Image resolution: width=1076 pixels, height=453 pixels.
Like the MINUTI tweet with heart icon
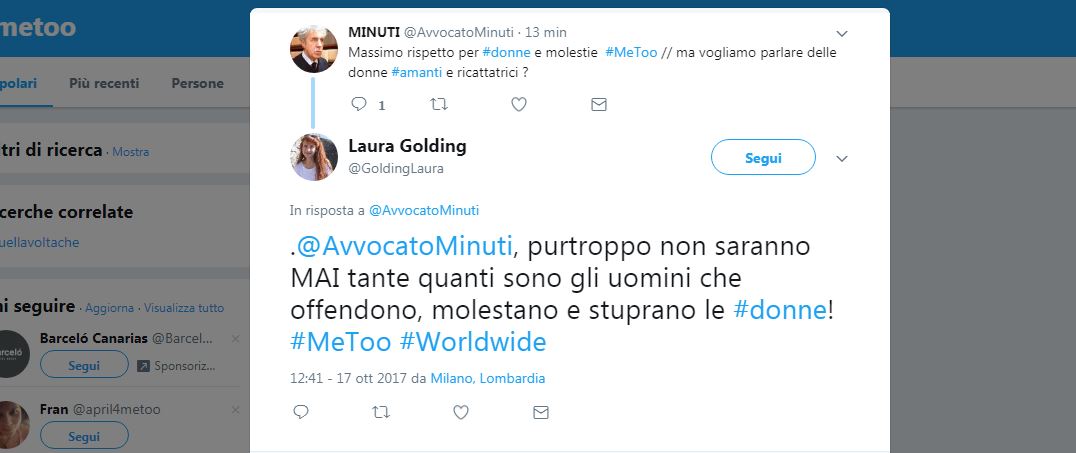519,104
